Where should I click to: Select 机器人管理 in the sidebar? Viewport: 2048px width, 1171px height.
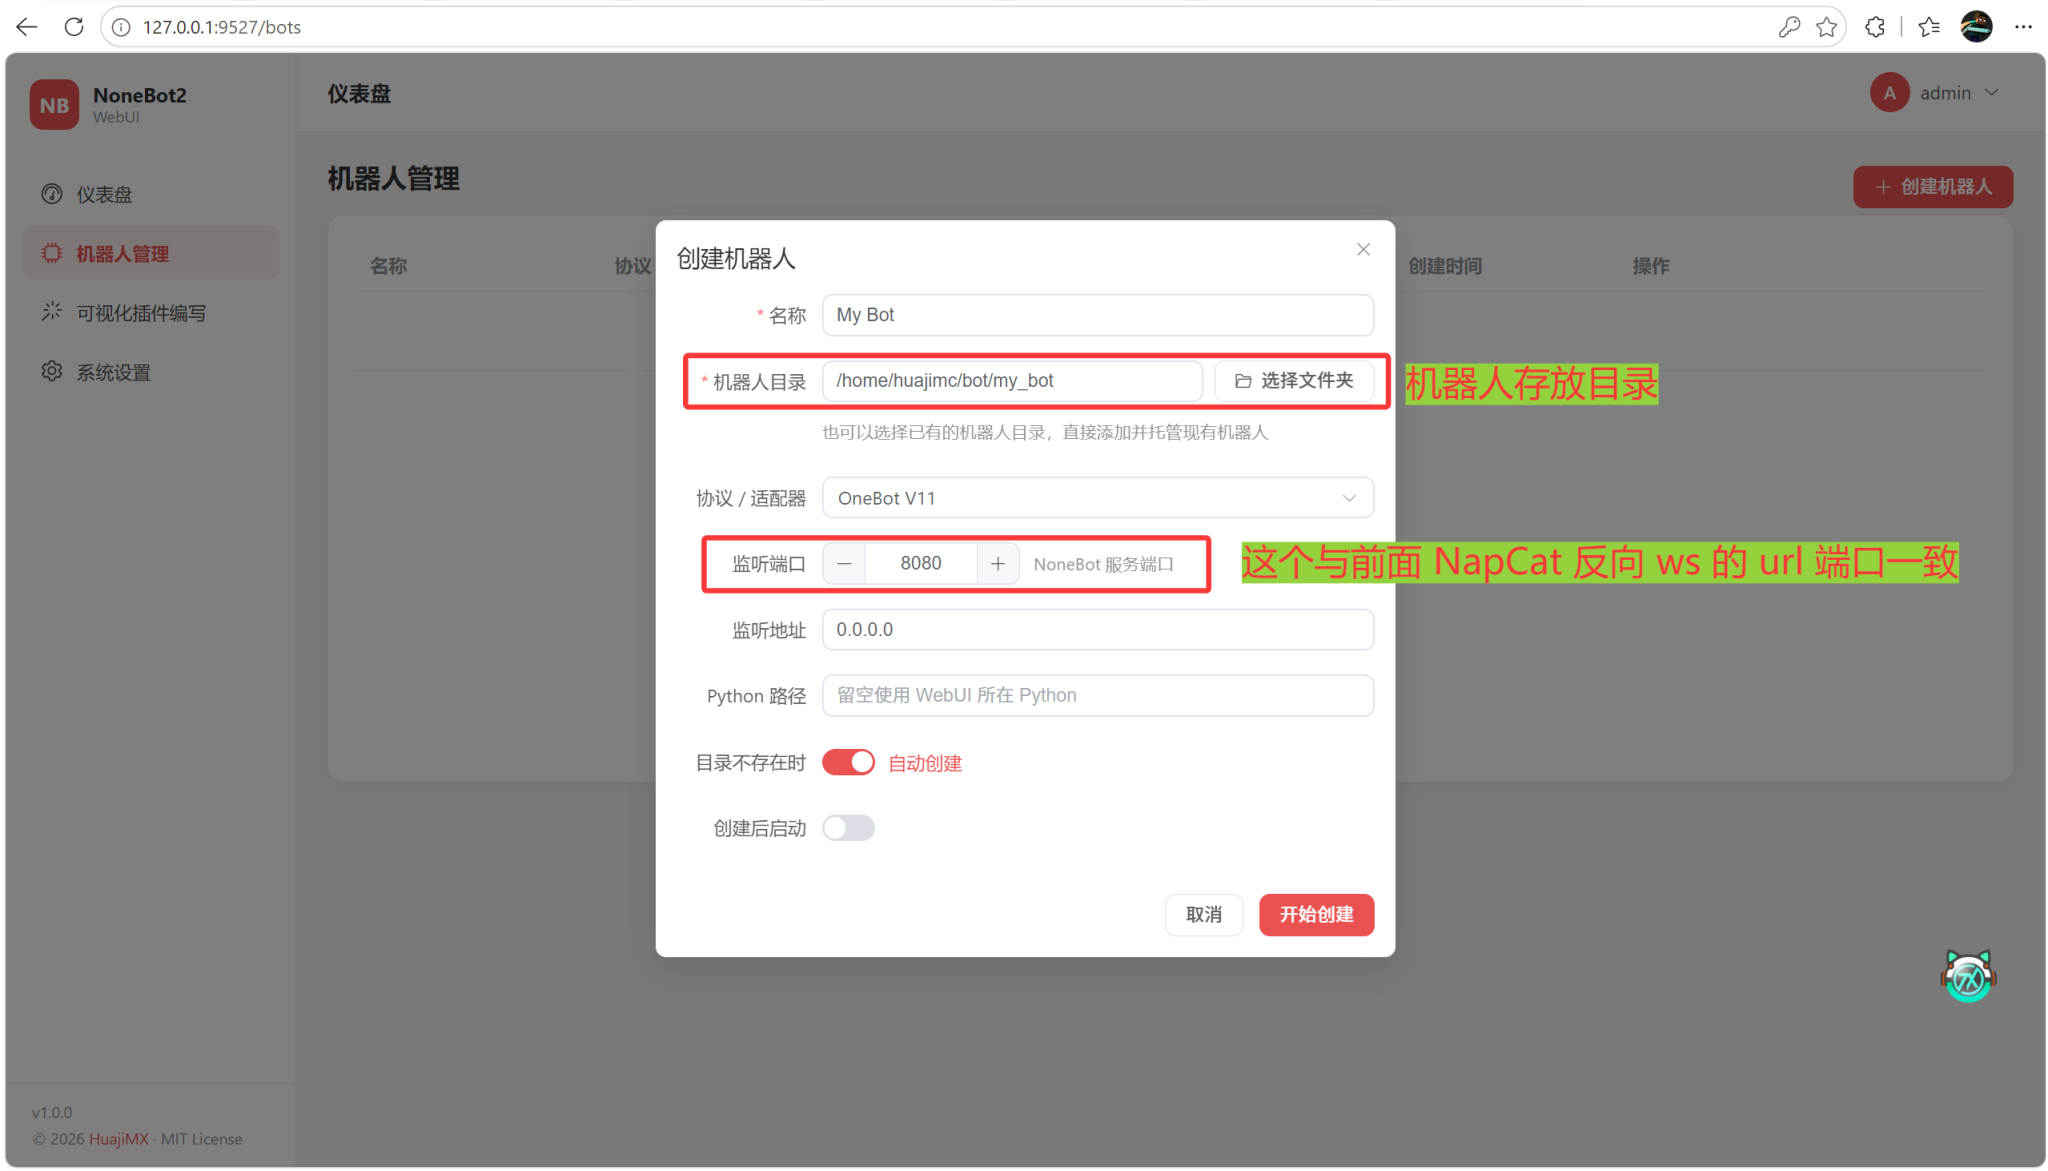point(150,253)
